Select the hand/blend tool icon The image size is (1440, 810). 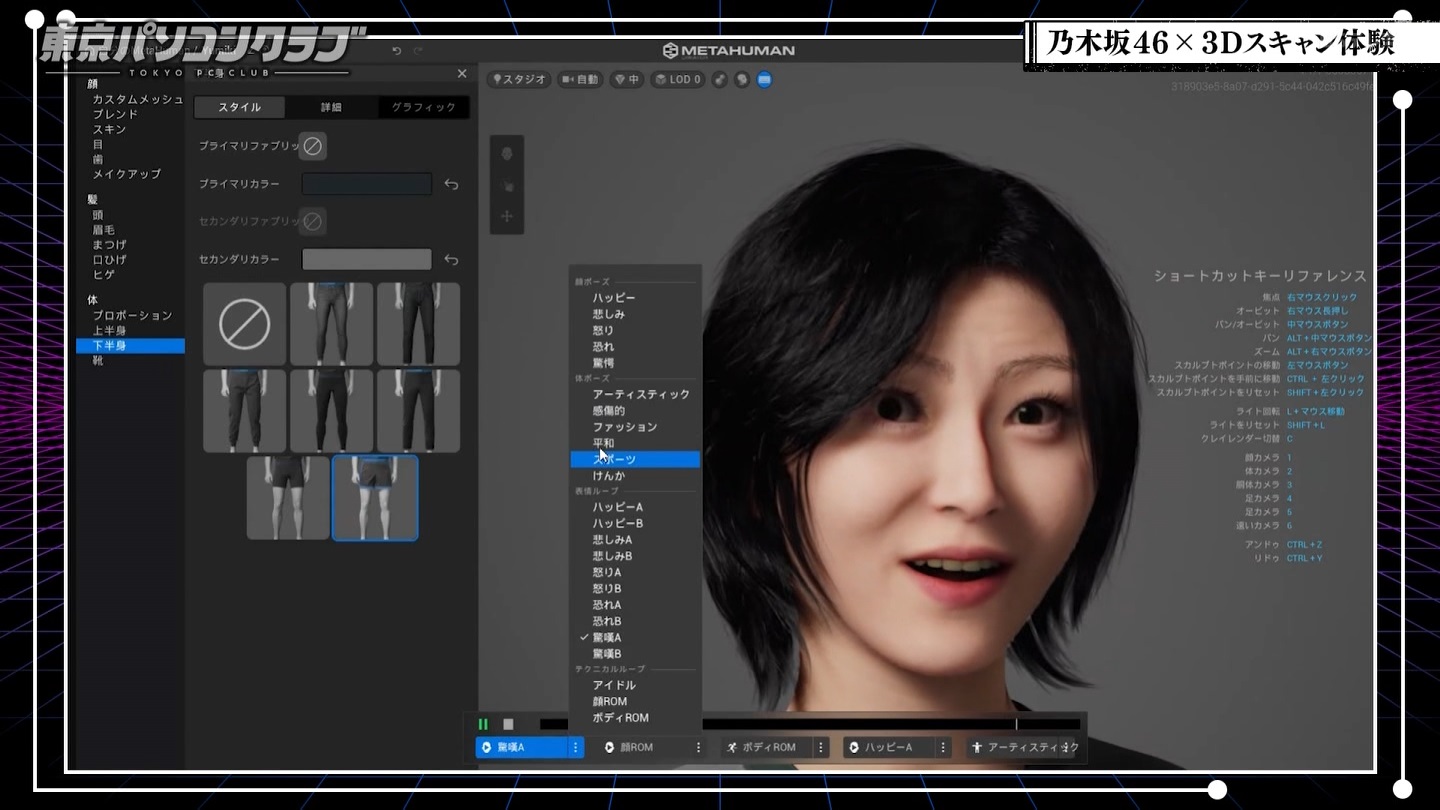coord(507,186)
